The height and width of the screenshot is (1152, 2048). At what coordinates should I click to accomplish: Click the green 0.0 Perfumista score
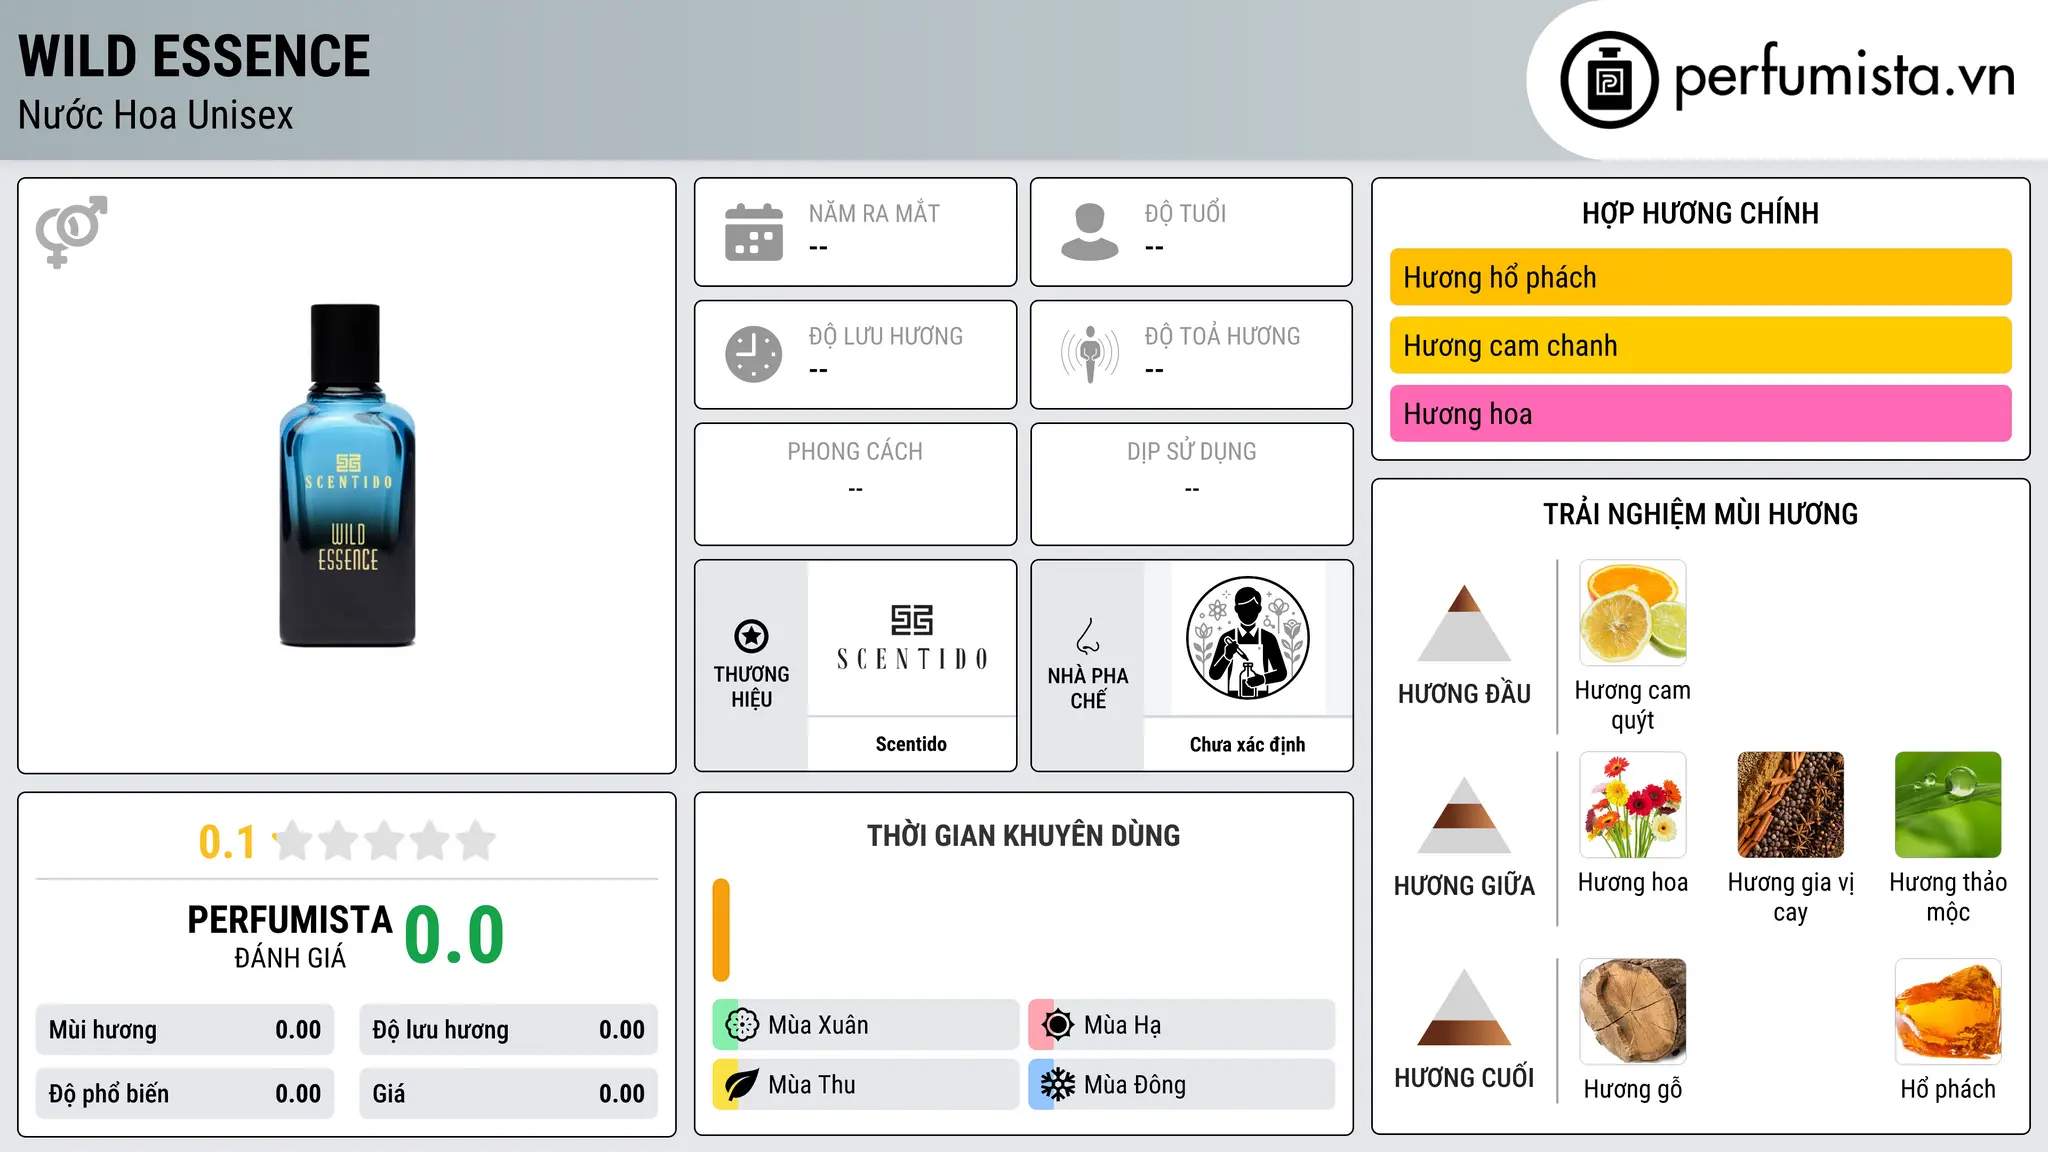click(454, 935)
